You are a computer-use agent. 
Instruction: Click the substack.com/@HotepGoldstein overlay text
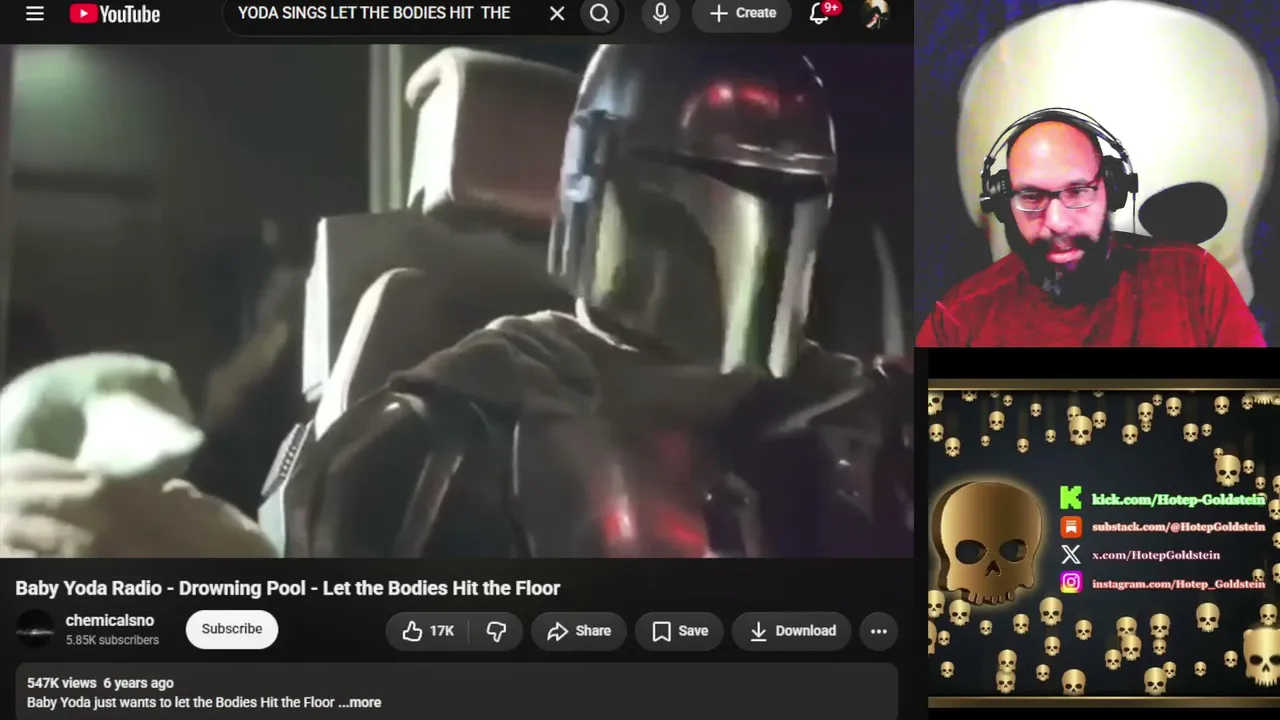tap(1178, 527)
